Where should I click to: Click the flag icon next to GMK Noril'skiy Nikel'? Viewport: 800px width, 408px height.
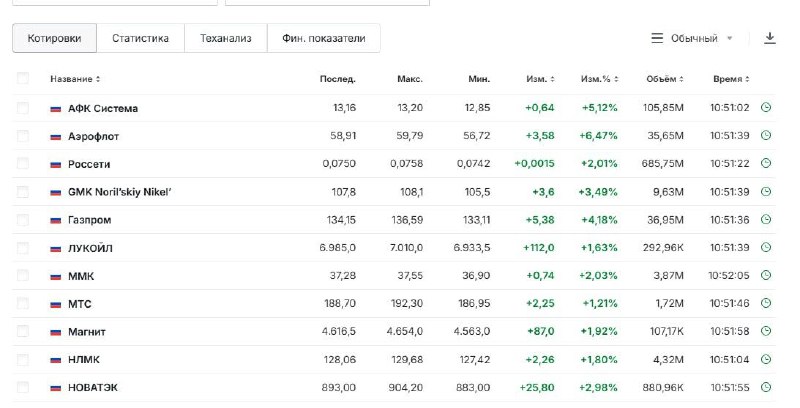click(x=56, y=193)
